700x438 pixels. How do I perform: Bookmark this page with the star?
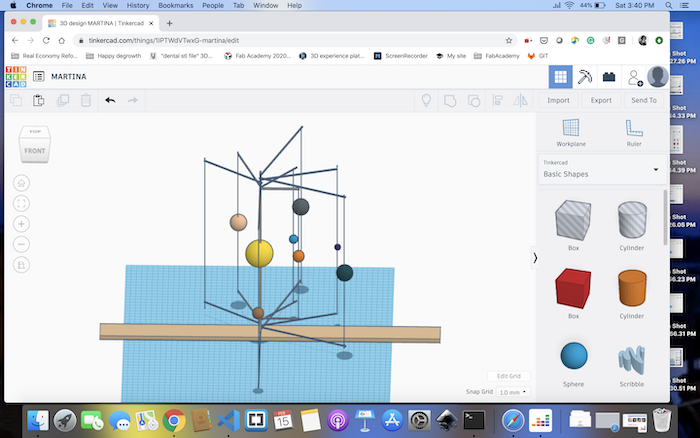point(508,40)
